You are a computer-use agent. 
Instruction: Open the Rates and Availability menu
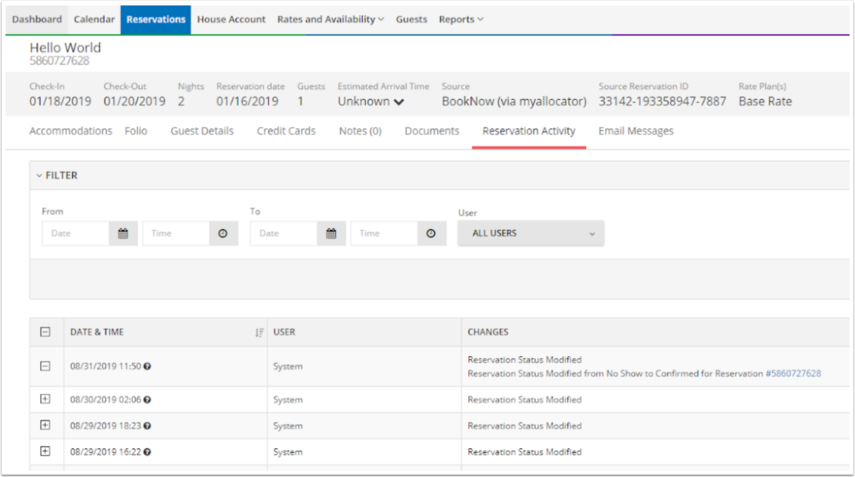330,19
